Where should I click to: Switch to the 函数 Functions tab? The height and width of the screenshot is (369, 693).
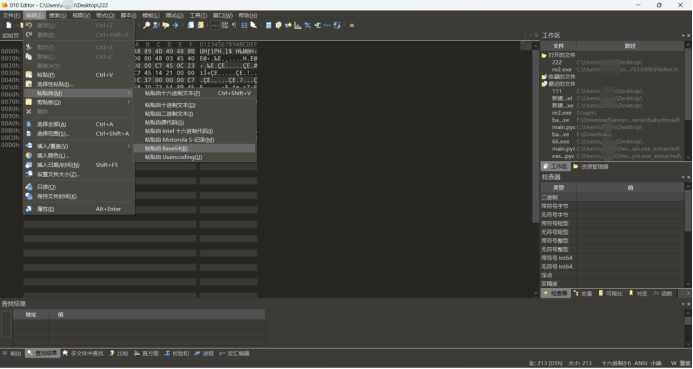click(663, 293)
